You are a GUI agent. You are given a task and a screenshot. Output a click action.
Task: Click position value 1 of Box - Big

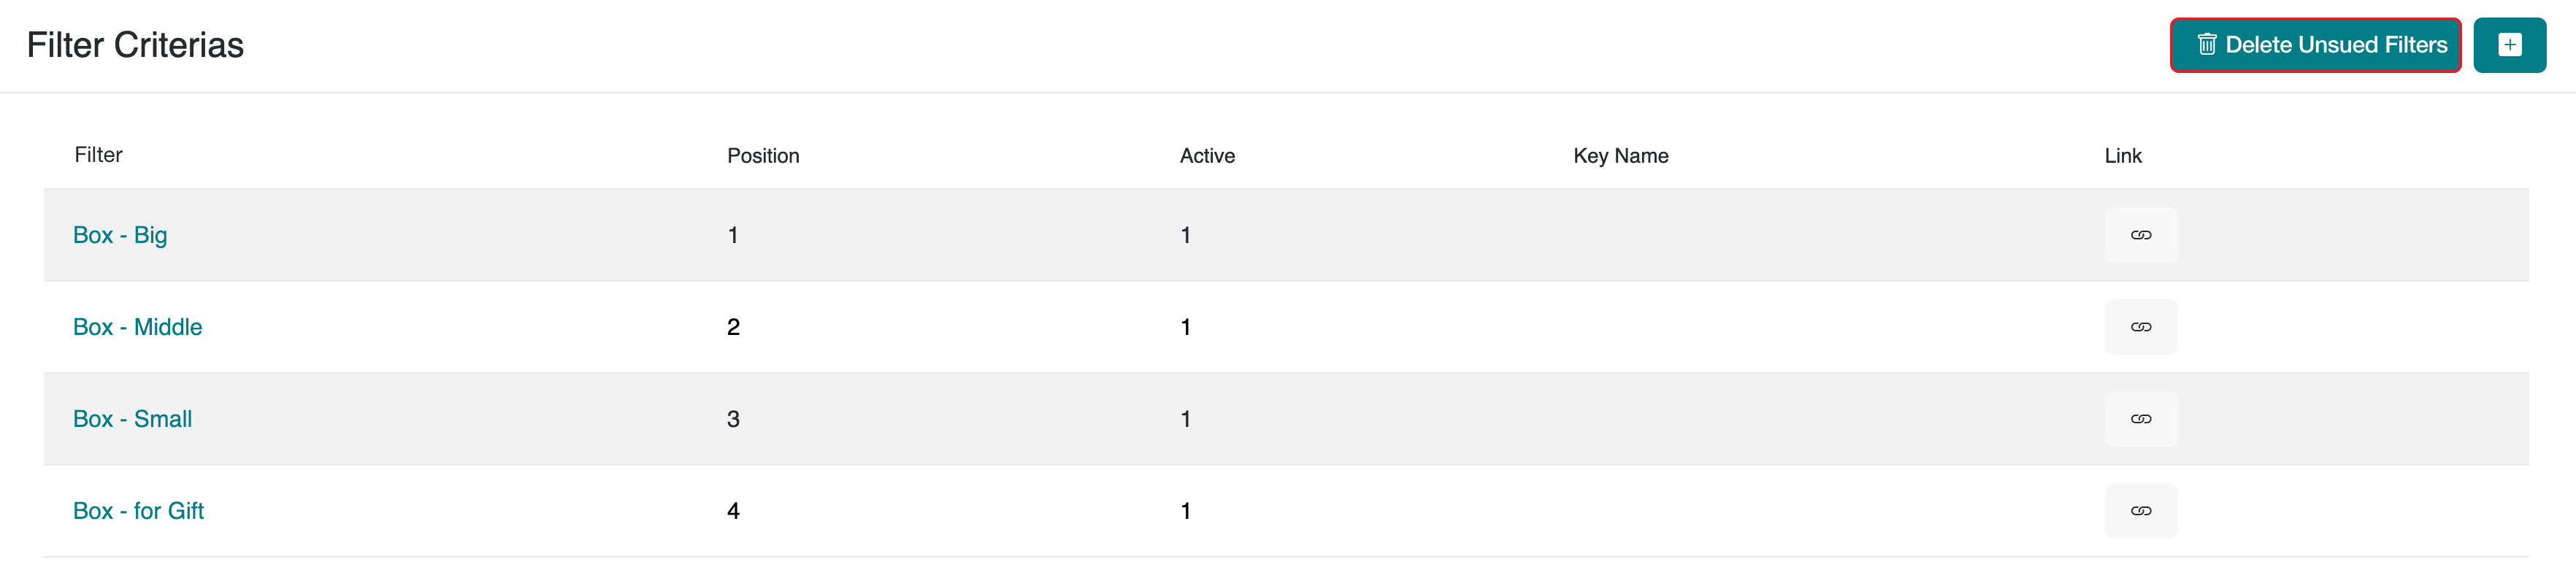733,235
